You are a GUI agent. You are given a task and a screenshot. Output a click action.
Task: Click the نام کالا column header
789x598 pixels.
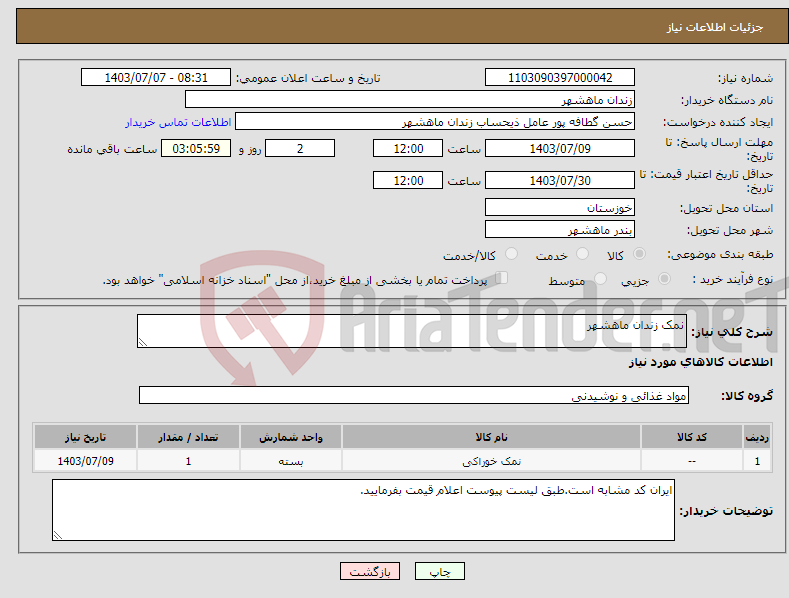point(491,437)
